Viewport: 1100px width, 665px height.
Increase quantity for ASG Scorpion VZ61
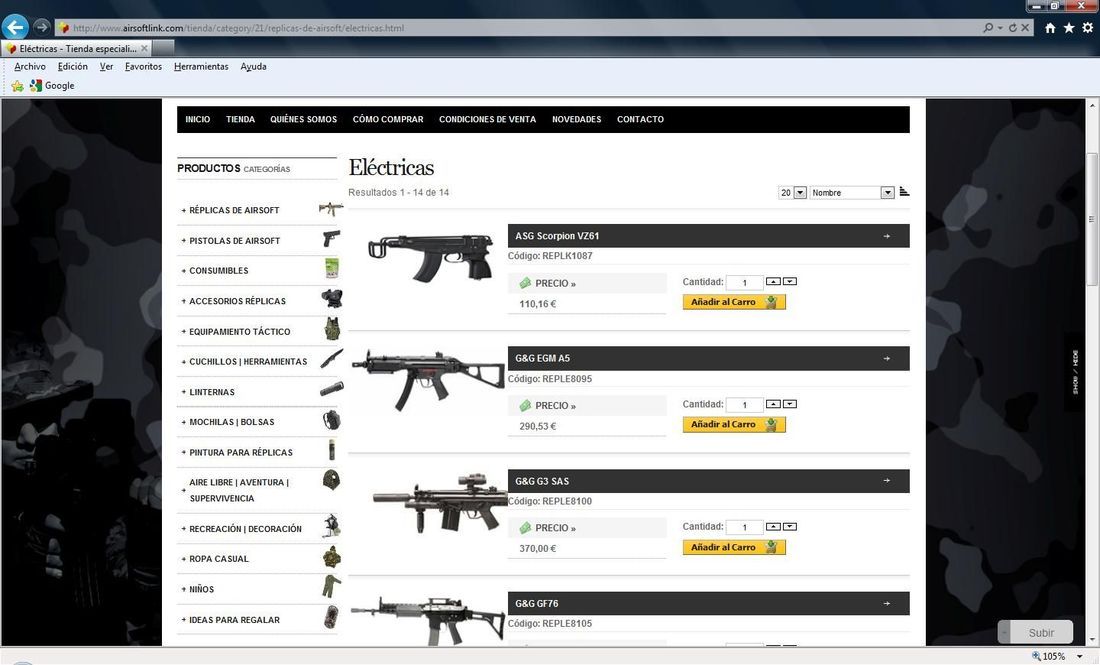[x=773, y=281]
